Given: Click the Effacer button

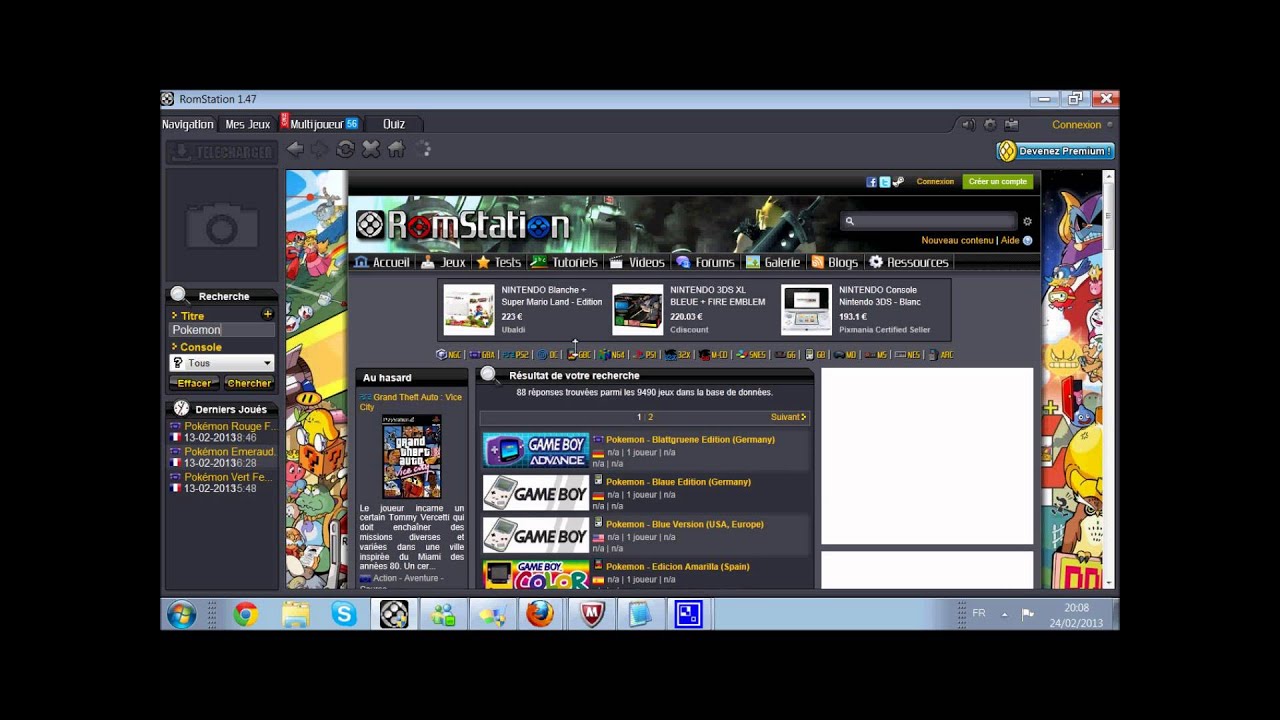Looking at the screenshot, I should click(x=193, y=383).
